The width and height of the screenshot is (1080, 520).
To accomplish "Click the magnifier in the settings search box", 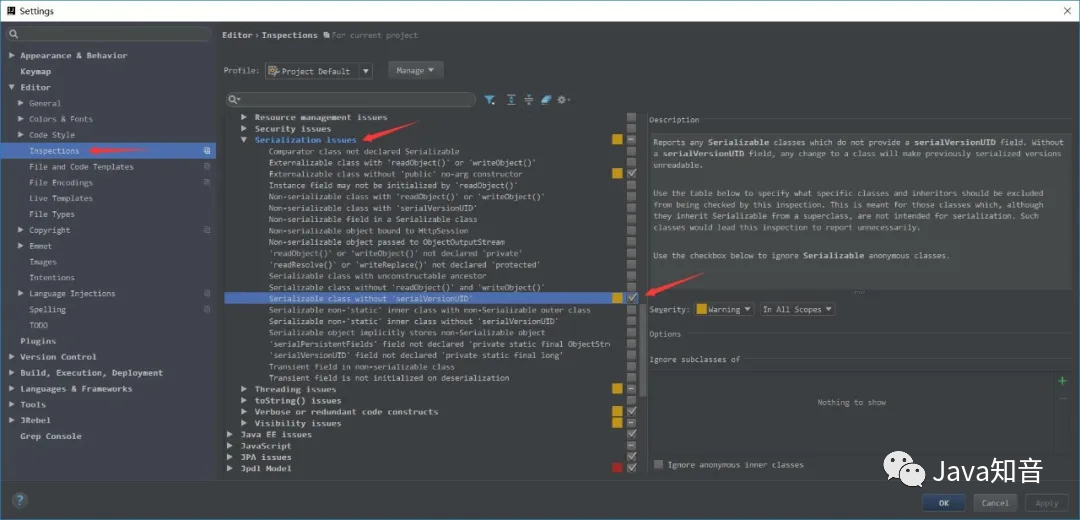I will pyautogui.click(x=14, y=34).
